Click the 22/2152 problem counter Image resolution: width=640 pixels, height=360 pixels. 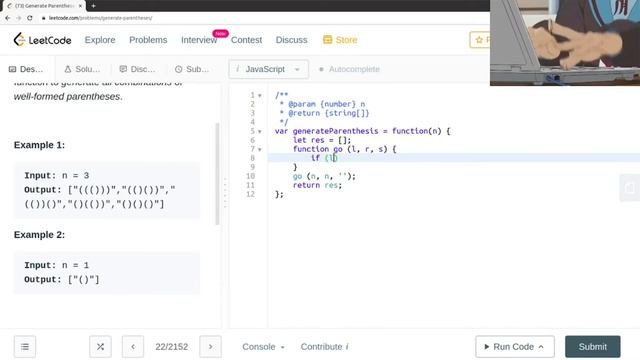pyautogui.click(x=171, y=347)
